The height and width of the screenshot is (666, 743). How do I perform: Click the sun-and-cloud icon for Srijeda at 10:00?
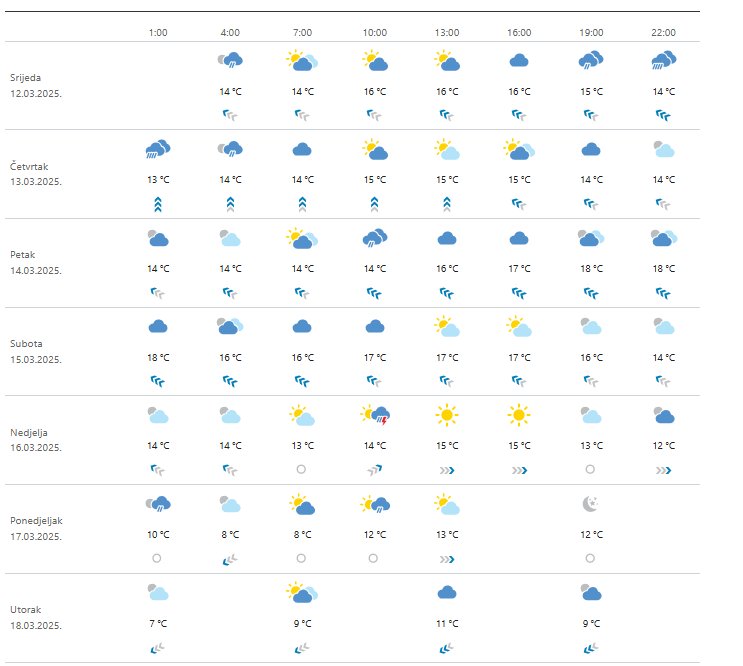click(375, 61)
